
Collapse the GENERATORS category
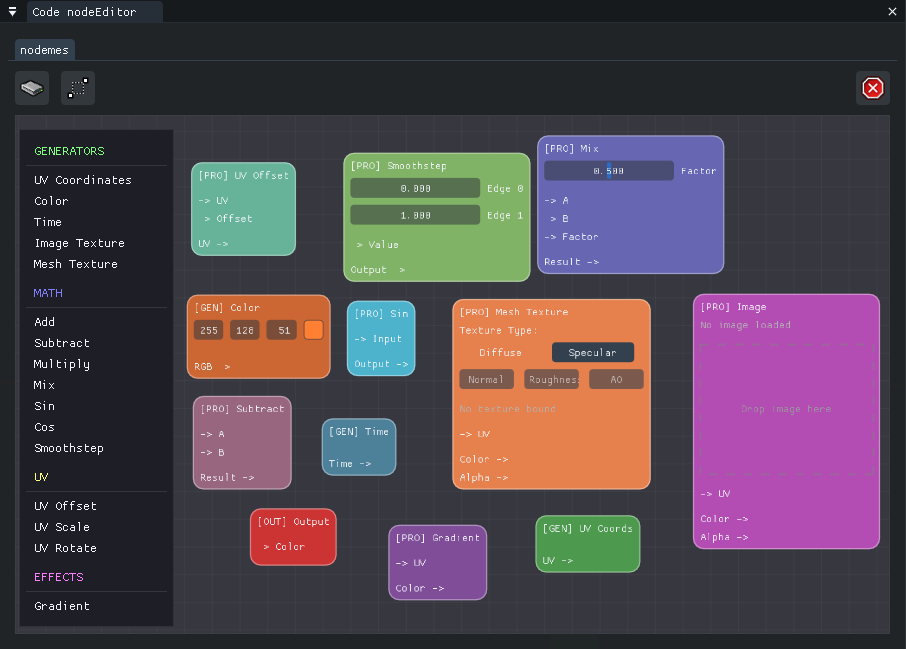click(68, 151)
